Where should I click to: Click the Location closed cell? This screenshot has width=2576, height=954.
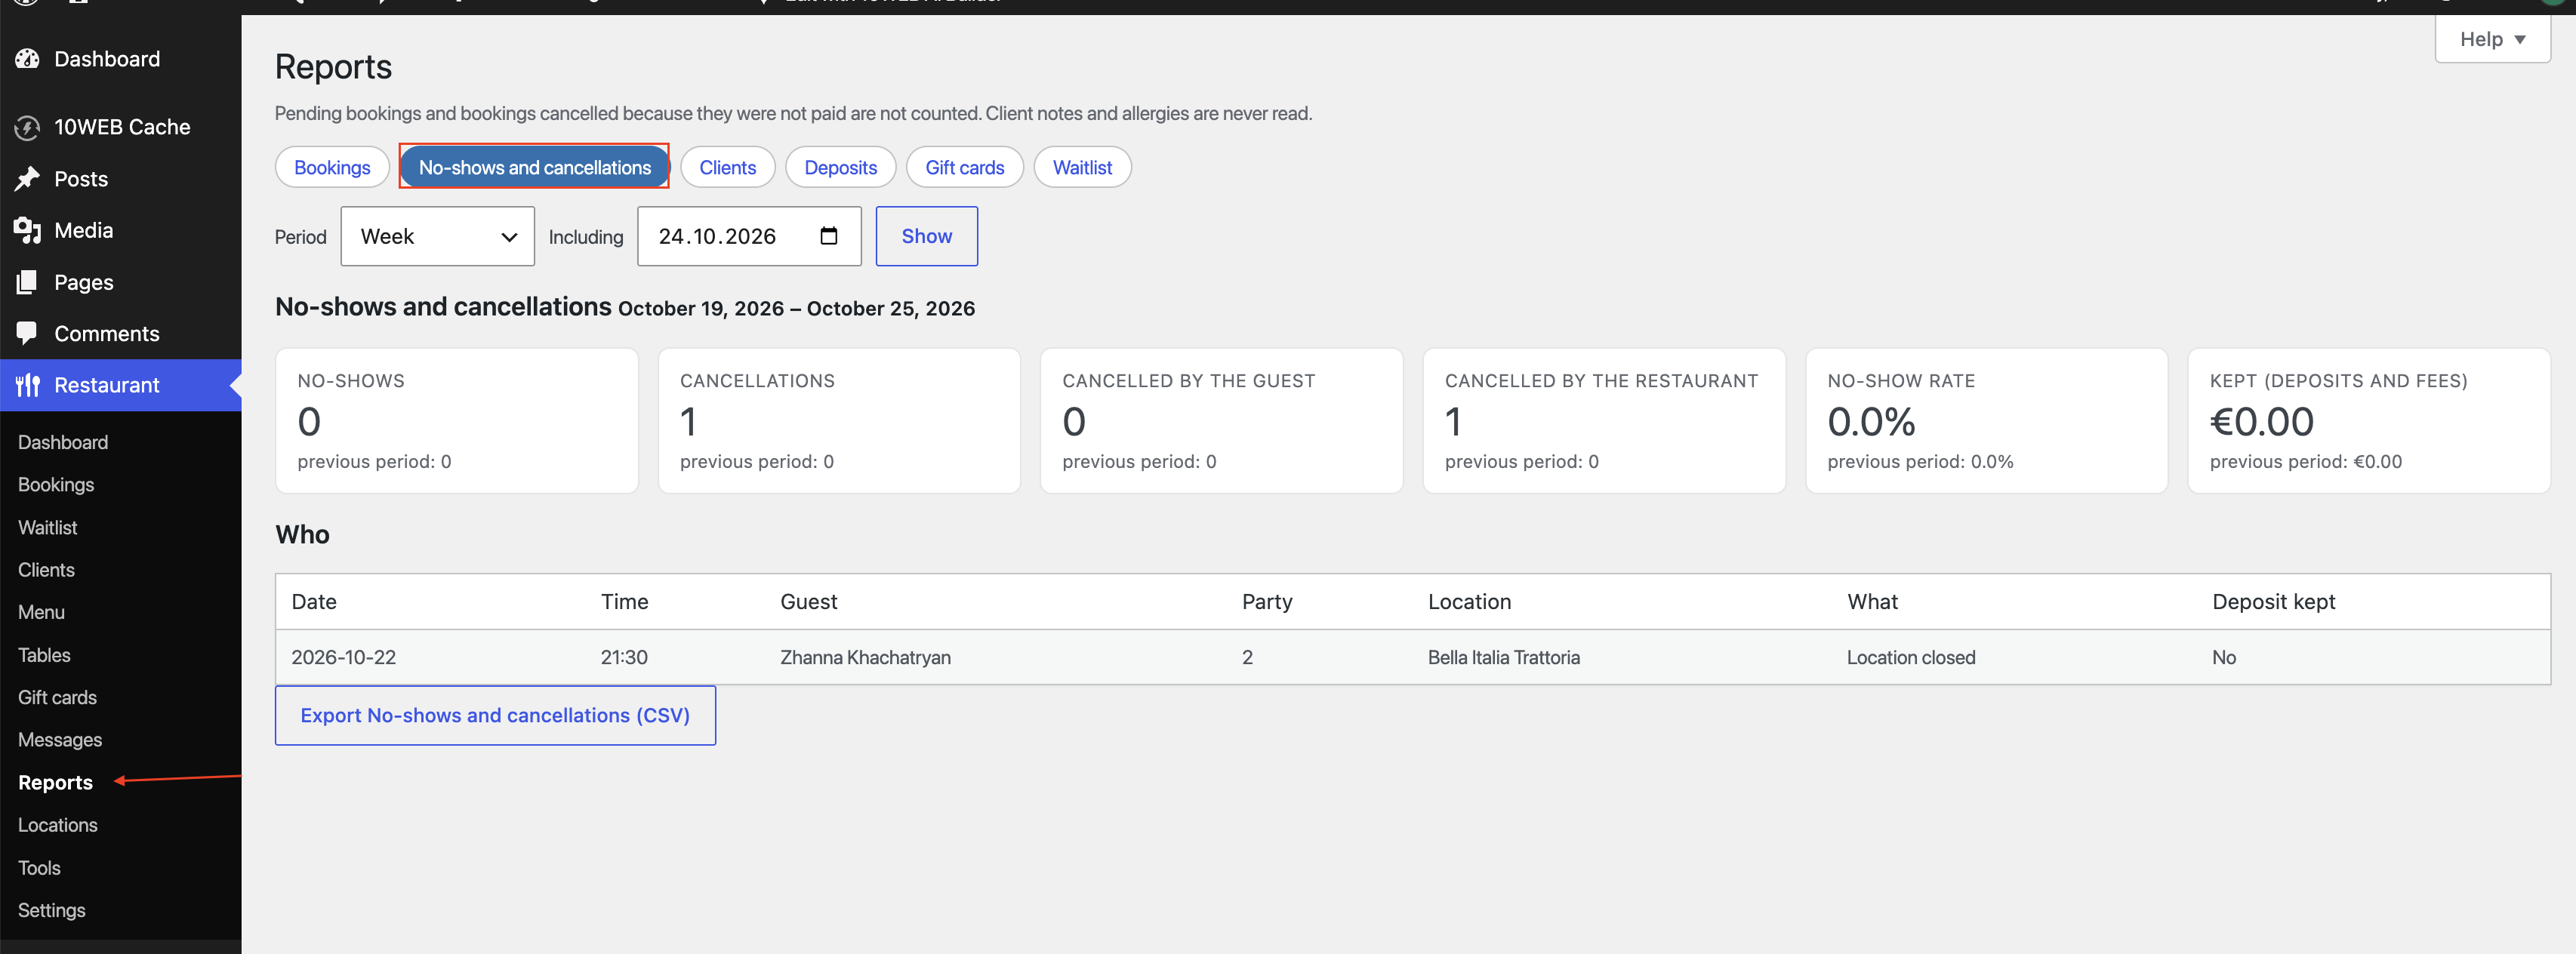tap(1910, 657)
